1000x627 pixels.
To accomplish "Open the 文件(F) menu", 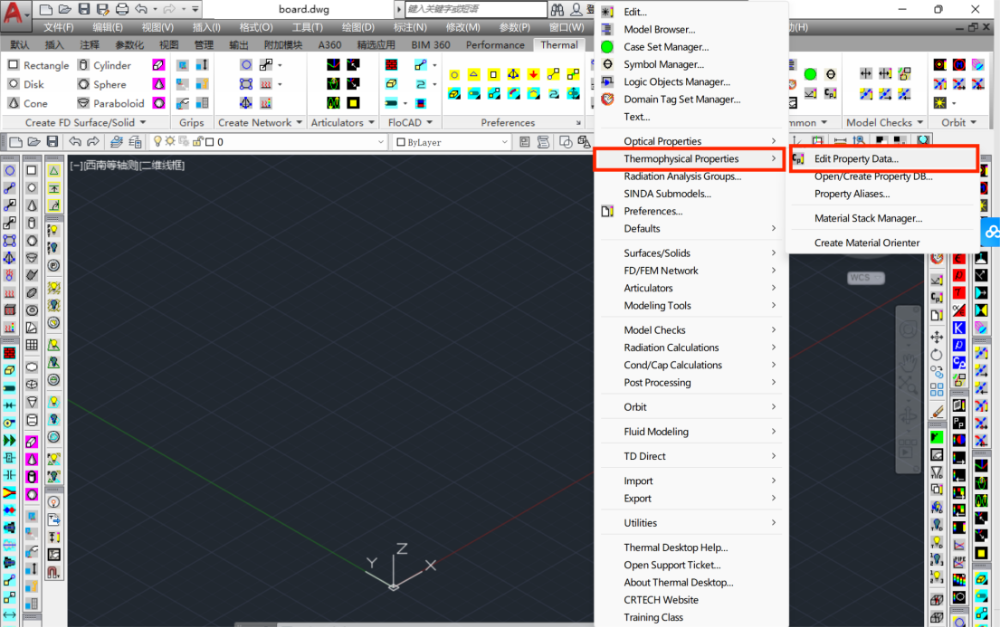I will point(59,27).
